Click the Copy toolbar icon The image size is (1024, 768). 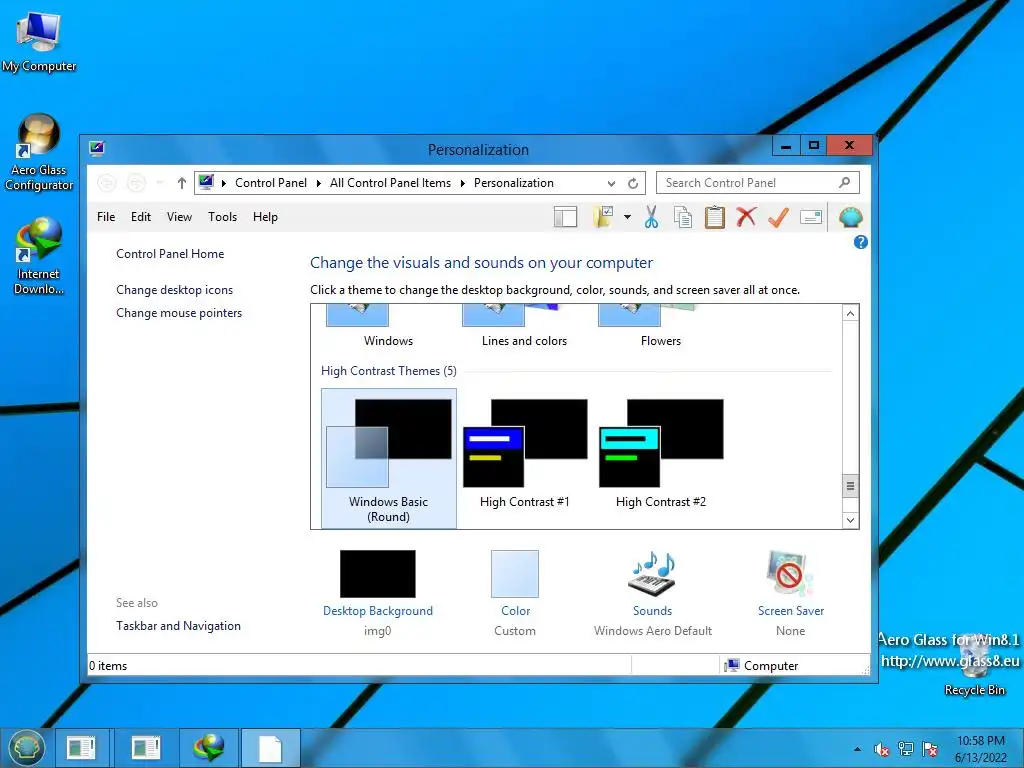pyautogui.click(x=682, y=217)
